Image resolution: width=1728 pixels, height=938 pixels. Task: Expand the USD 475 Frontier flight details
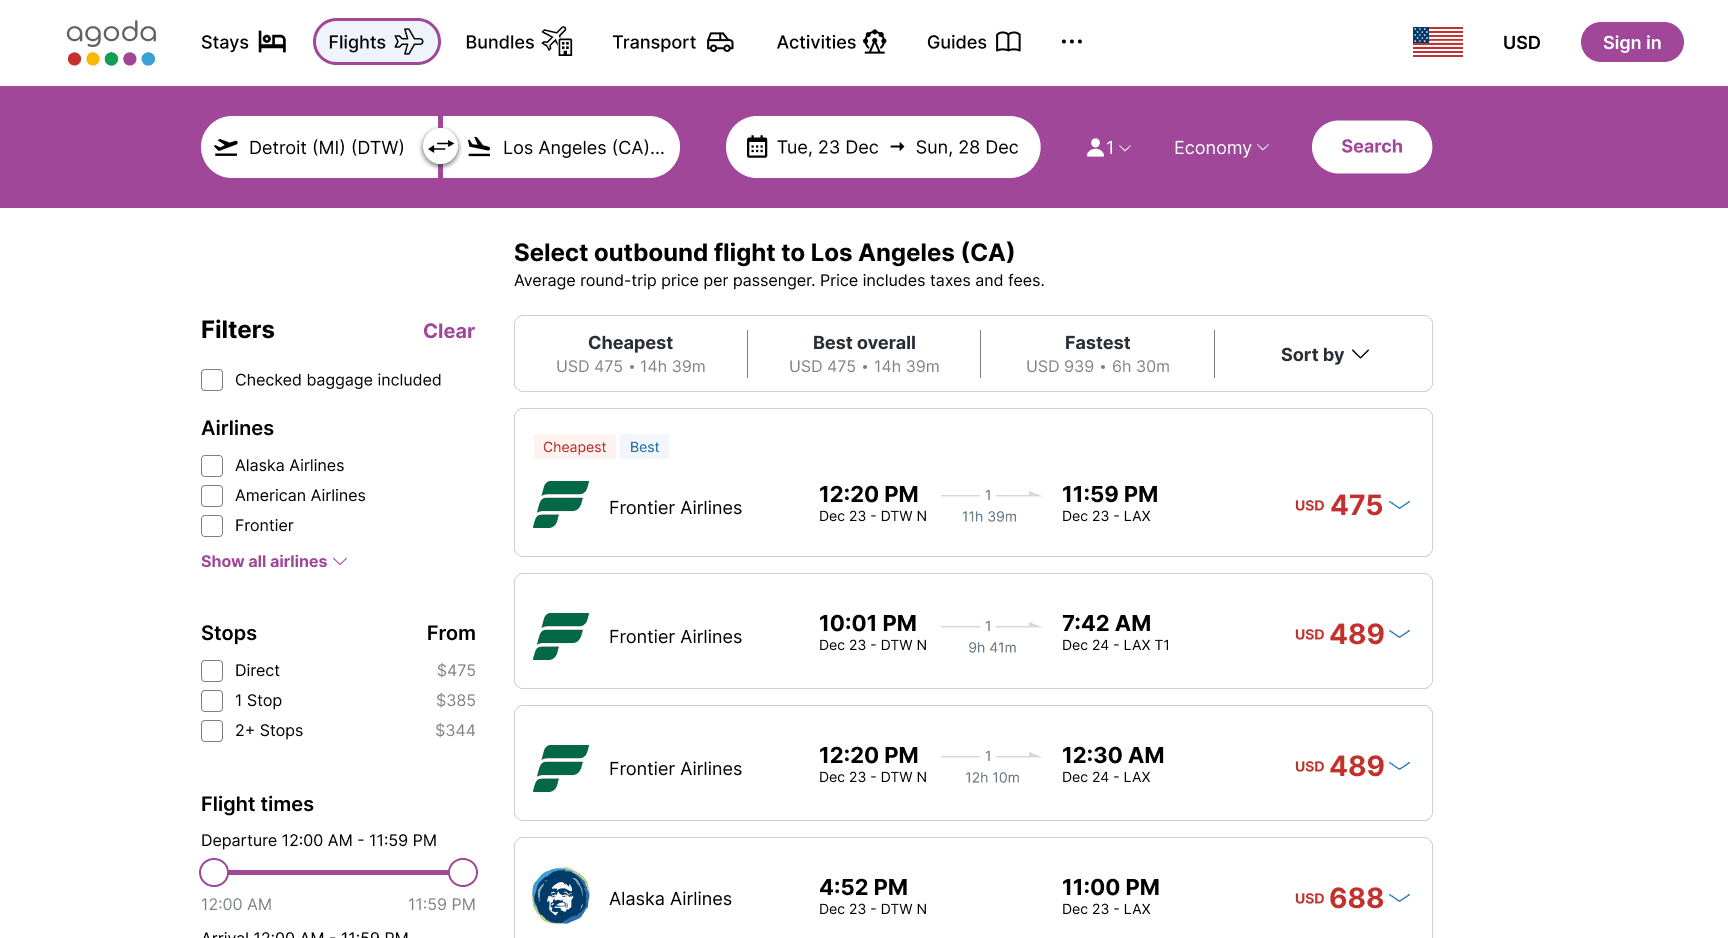(x=1400, y=505)
